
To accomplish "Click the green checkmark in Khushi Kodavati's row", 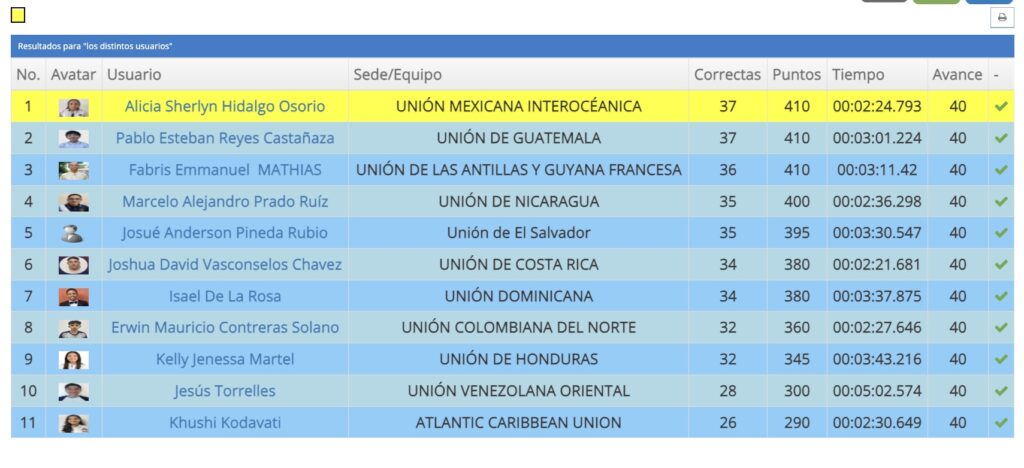I will [1001, 423].
